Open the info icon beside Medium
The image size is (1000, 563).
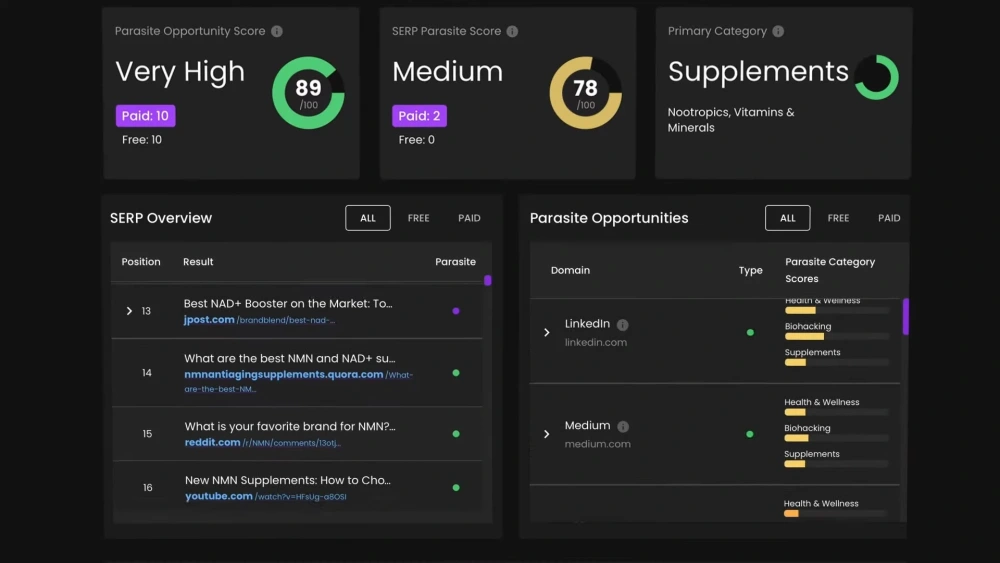pos(623,426)
